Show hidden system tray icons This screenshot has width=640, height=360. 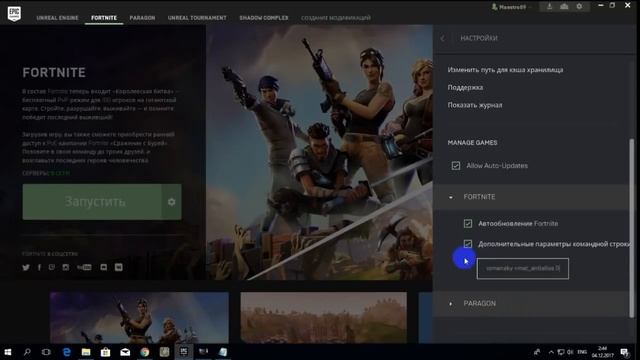coord(551,352)
